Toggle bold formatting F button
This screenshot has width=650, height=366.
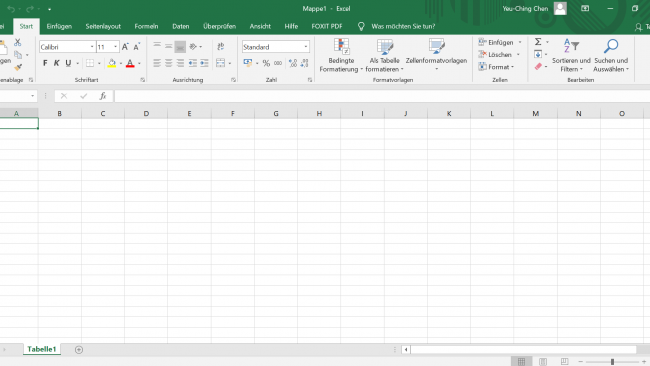pos(45,63)
